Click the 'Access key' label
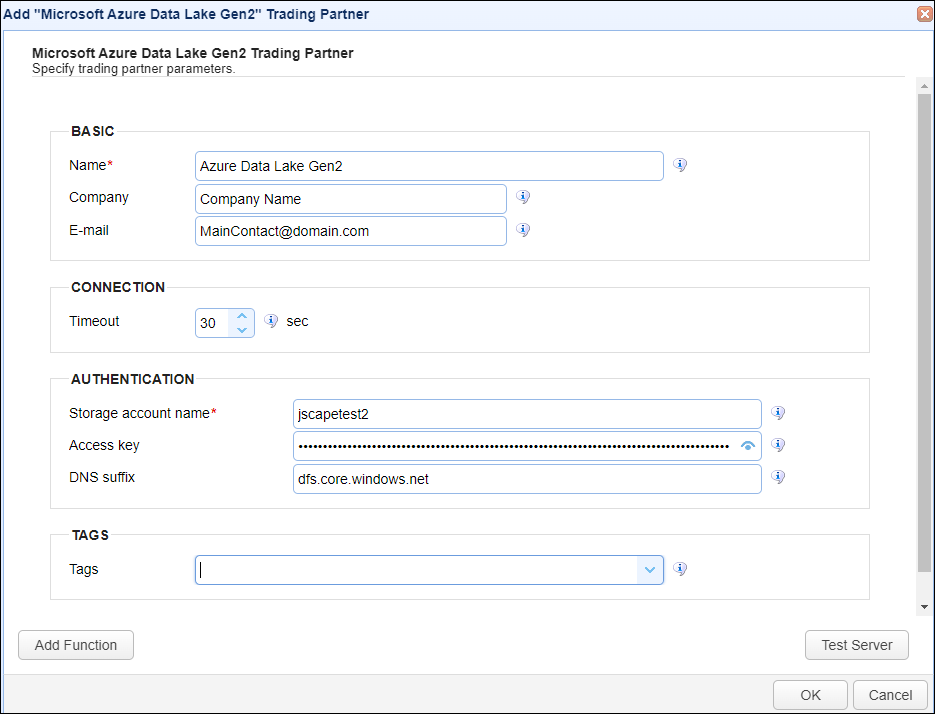This screenshot has height=714, width=935. [104, 446]
